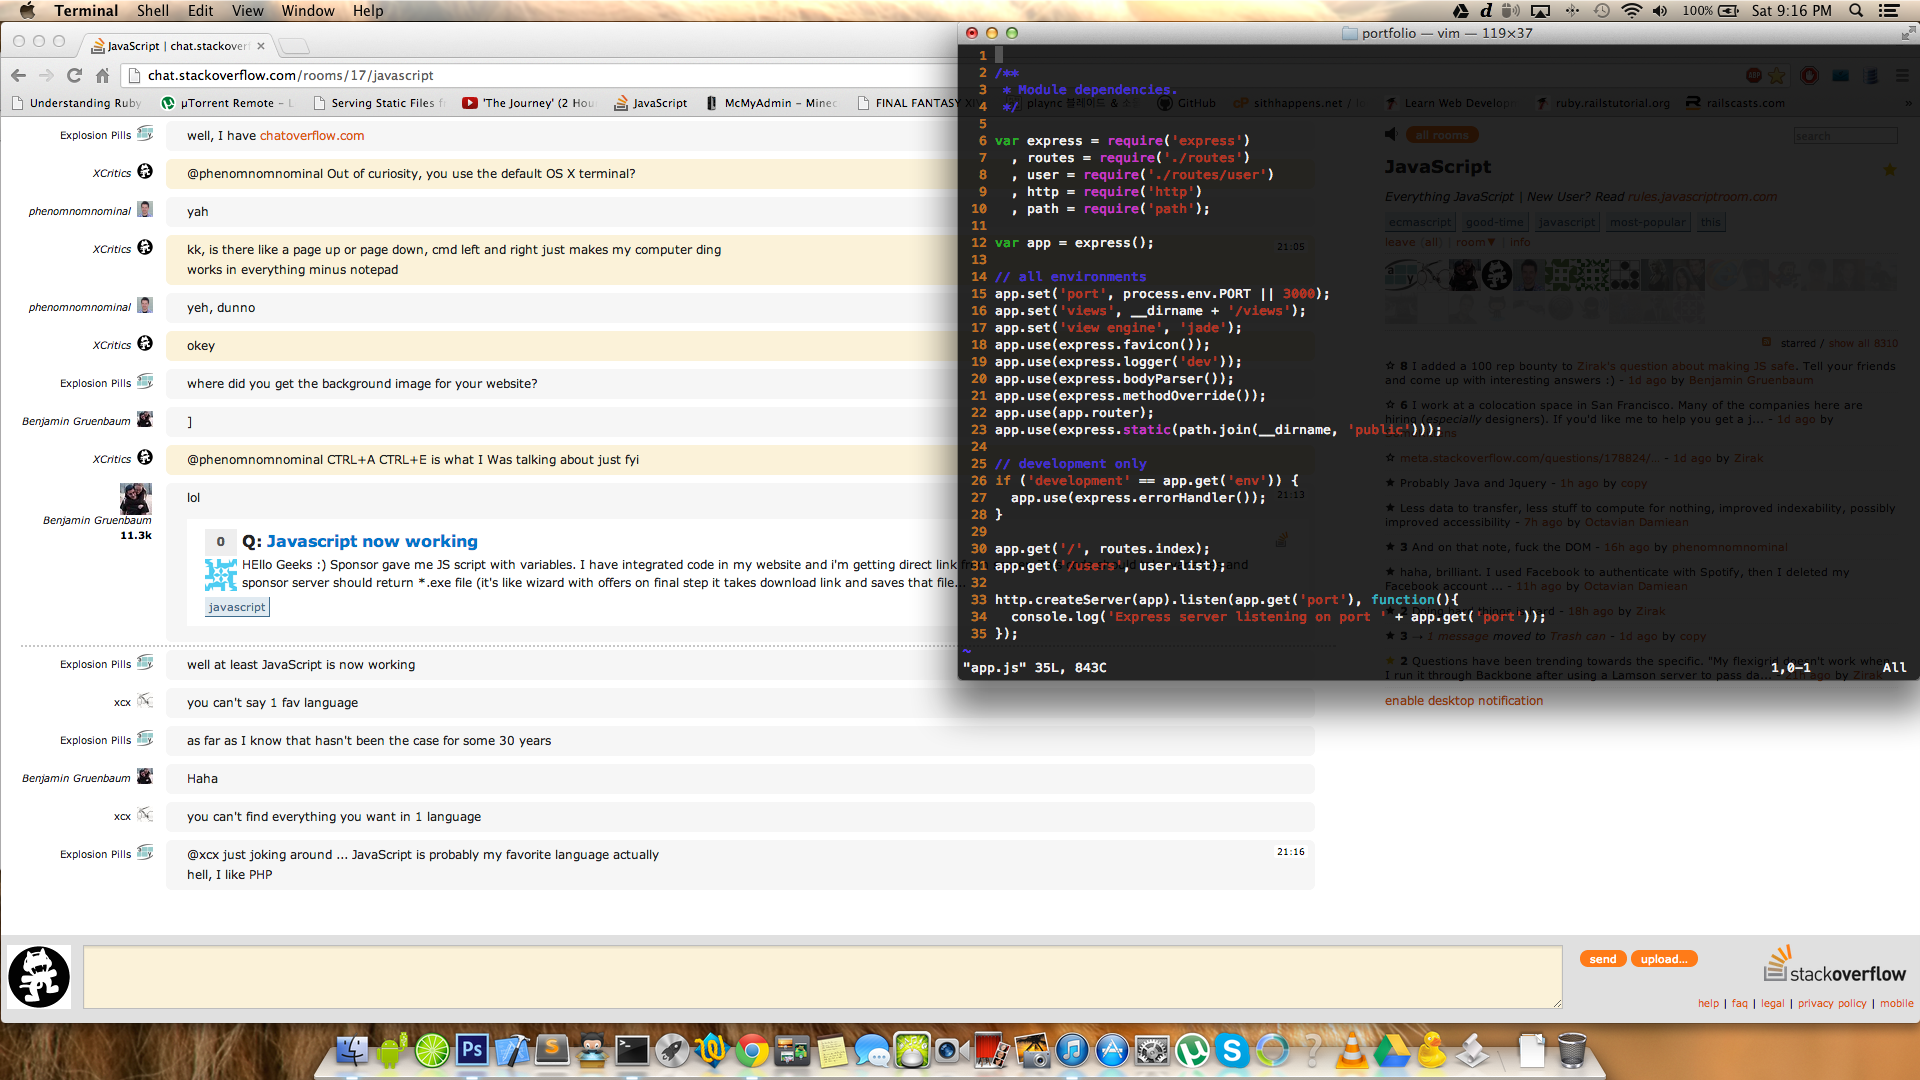Open 'The Journey' YouTube bookmark
Image resolution: width=1920 pixels, height=1080 pixels.
(529, 103)
